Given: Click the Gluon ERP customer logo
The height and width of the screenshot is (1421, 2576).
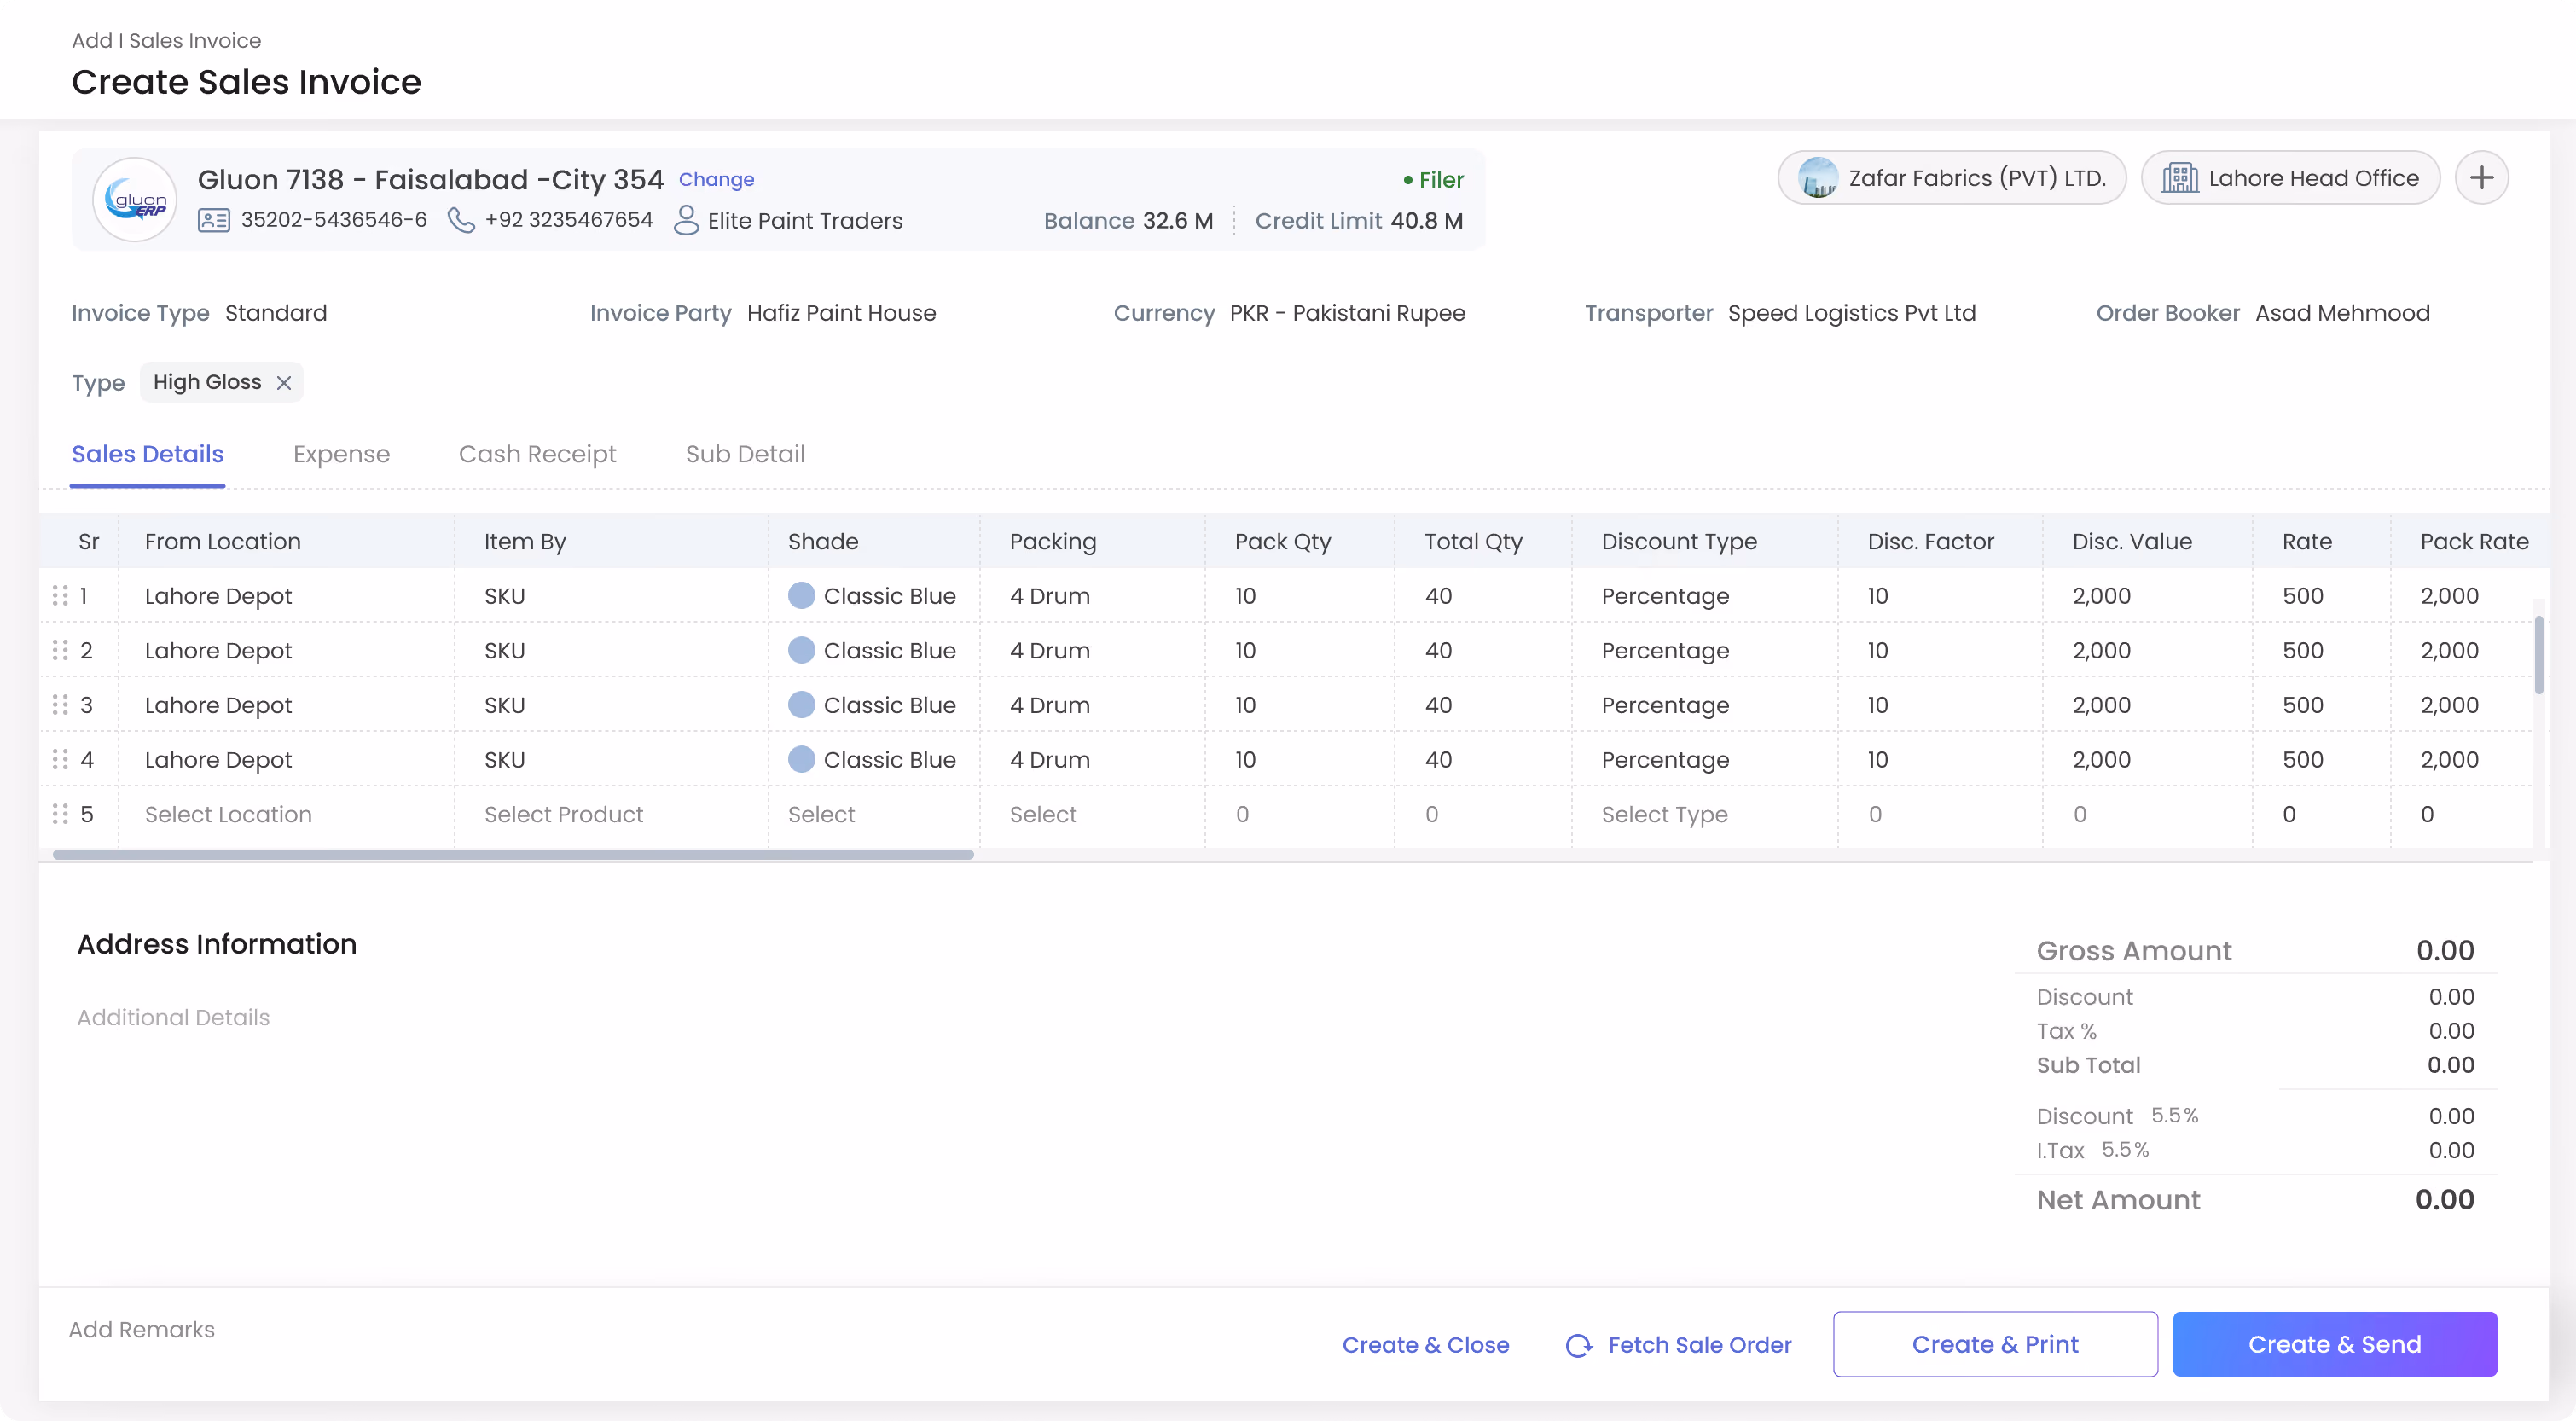Looking at the screenshot, I should (x=135, y=199).
